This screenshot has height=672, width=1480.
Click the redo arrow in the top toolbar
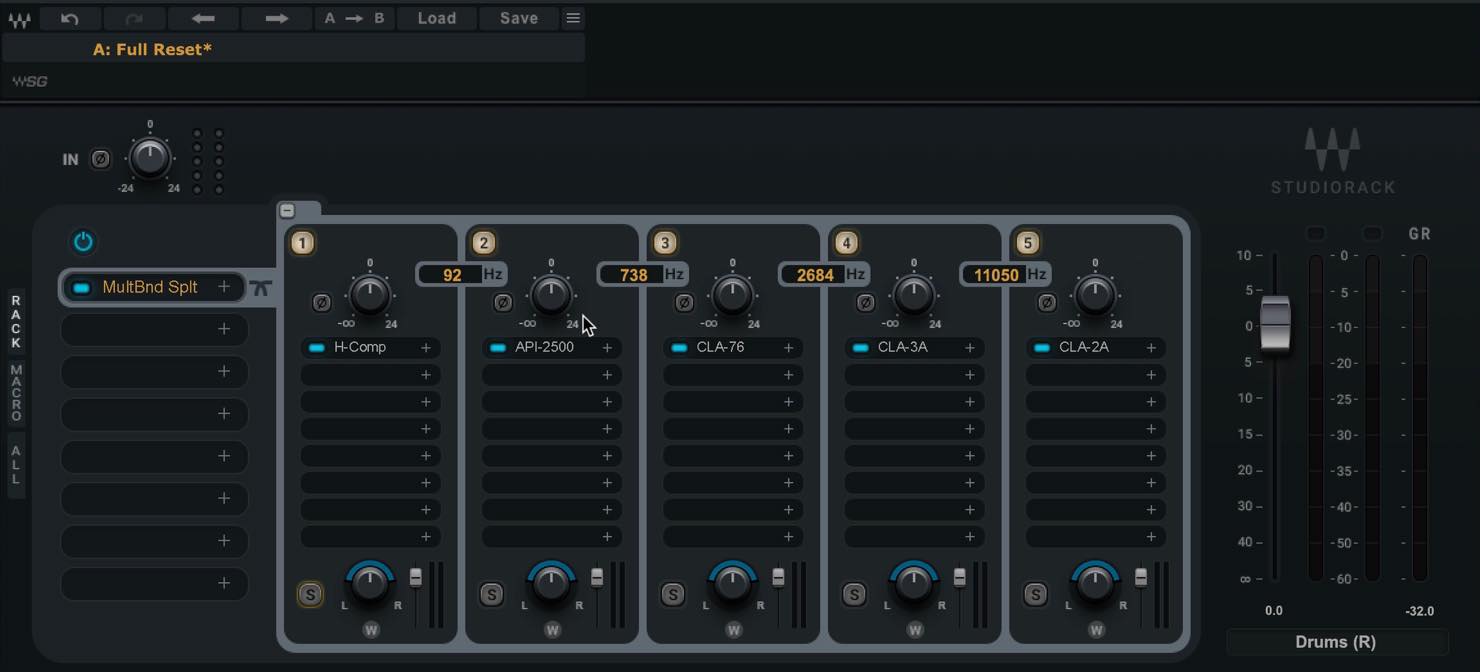[x=137, y=18]
